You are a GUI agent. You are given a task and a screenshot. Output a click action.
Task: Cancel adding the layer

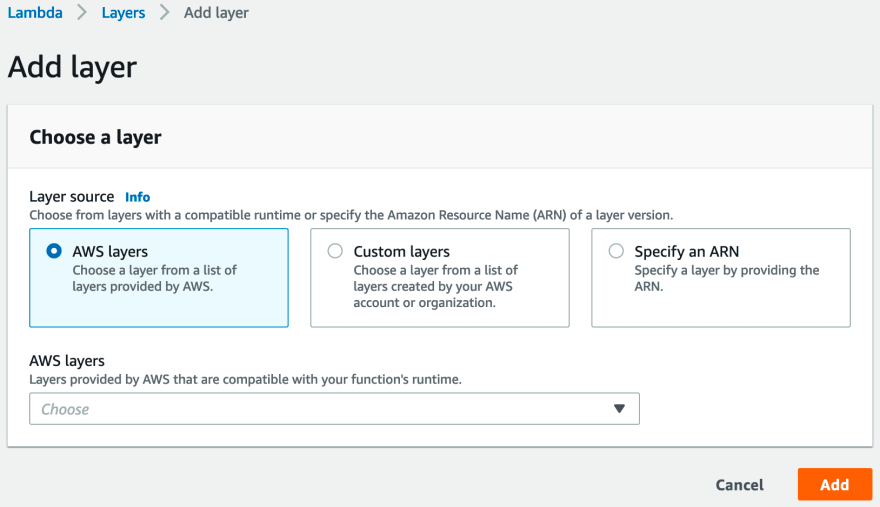click(x=739, y=485)
